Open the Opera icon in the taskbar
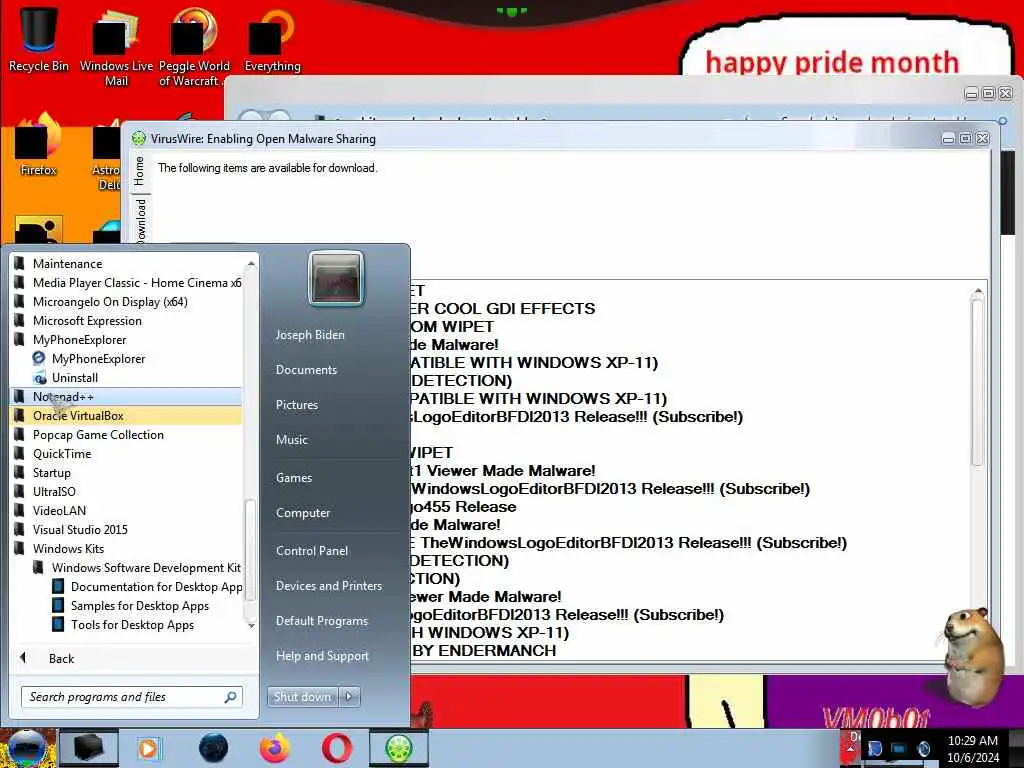The image size is (1024, 768). point(336,748)
